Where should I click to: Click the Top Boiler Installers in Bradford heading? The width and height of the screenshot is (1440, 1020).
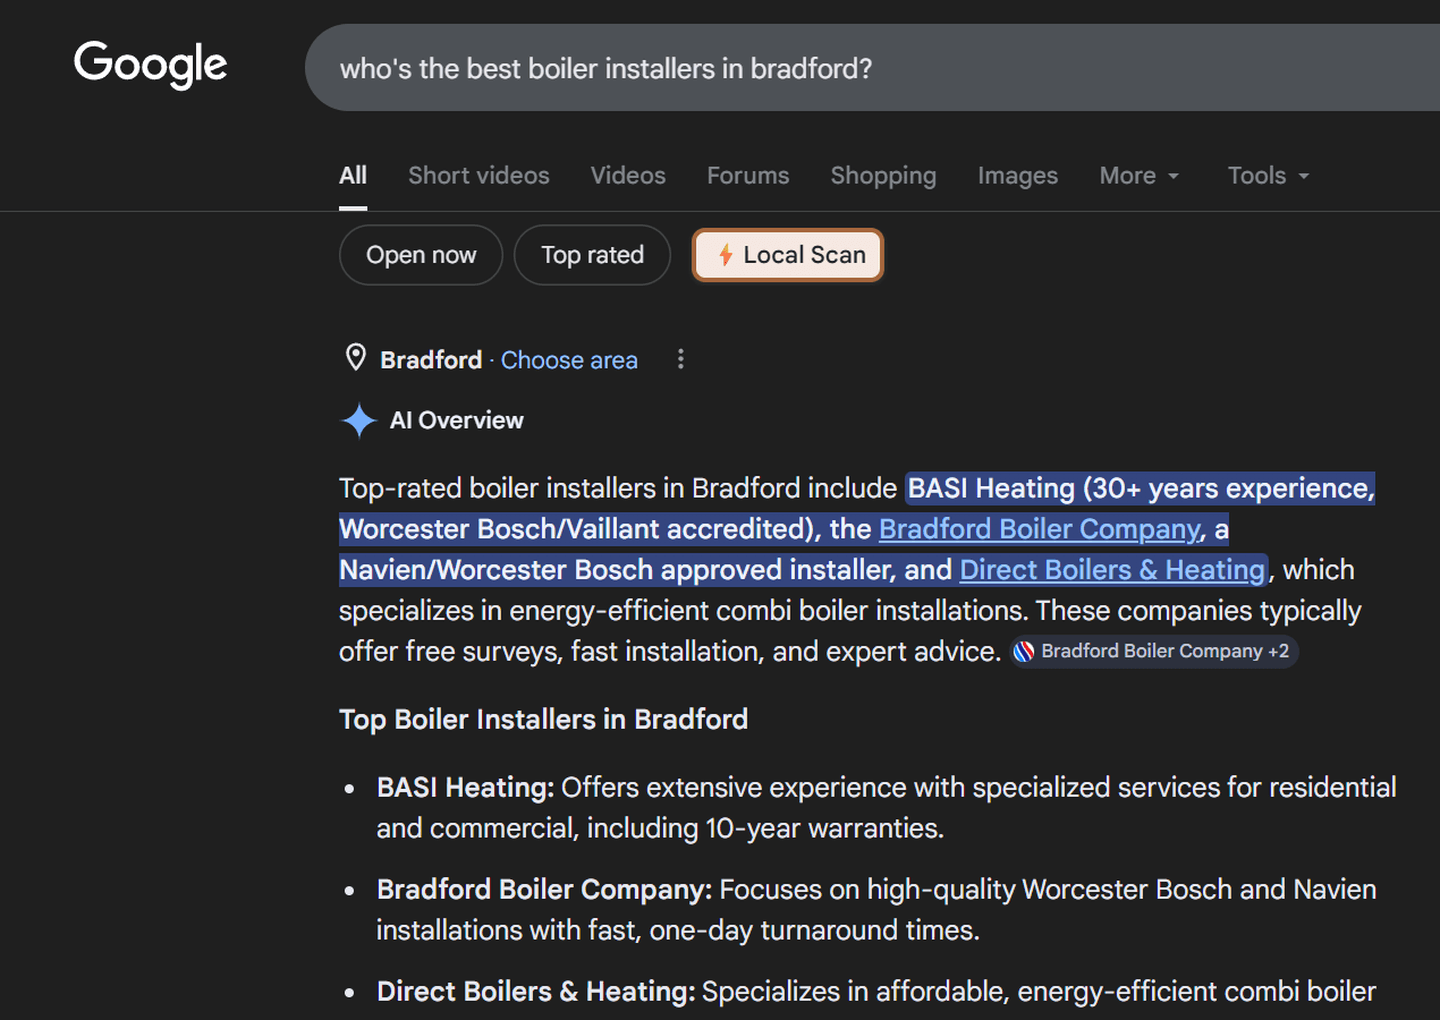pyautogui.click(x=544, y=720)
